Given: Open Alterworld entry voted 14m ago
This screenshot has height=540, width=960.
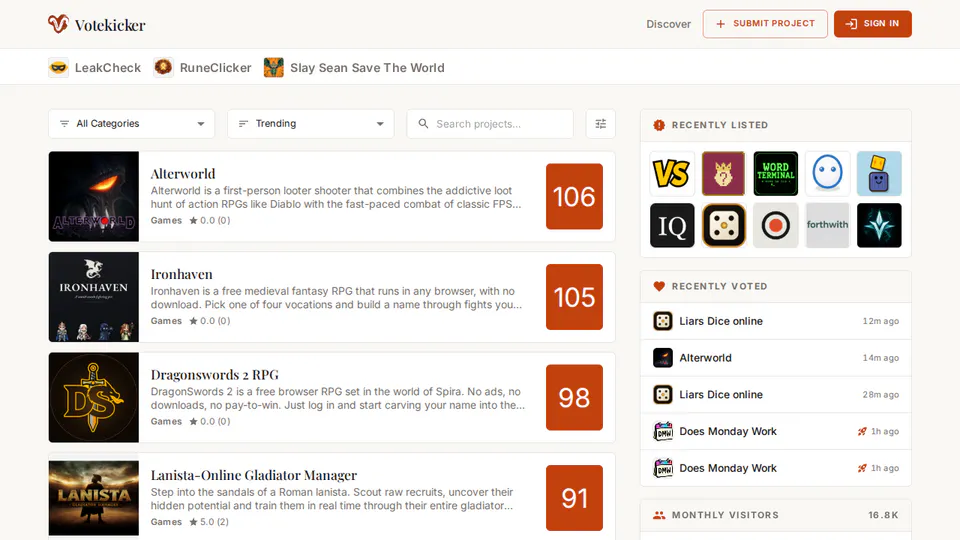Looking at the screenshot, I should pyautogui.click(x=776, y=358).
